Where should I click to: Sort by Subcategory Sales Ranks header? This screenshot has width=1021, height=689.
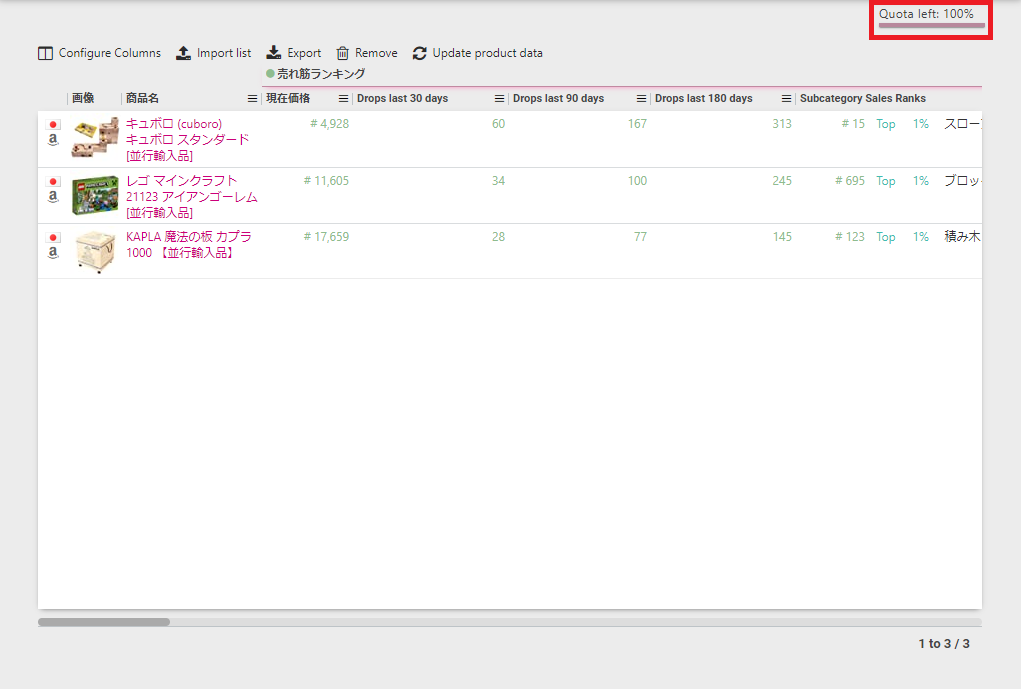(863, 98)
